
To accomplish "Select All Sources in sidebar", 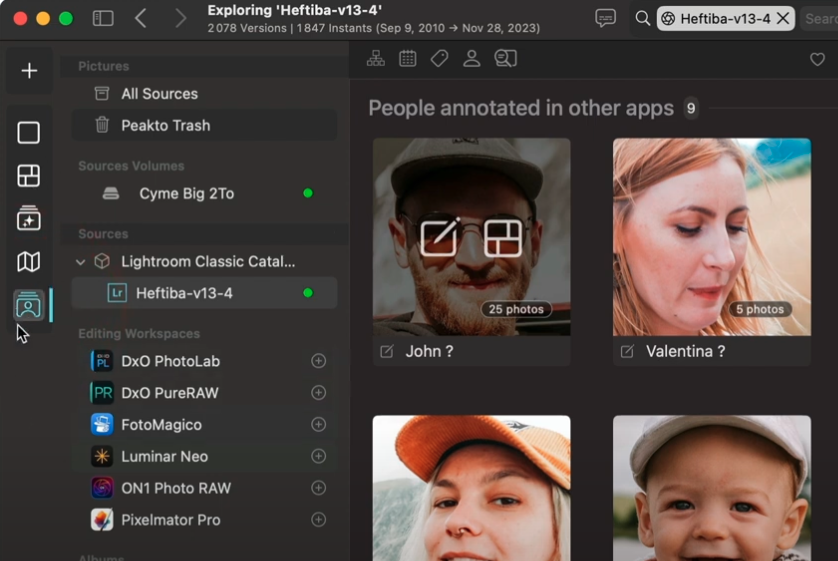I will coord(204,94).
